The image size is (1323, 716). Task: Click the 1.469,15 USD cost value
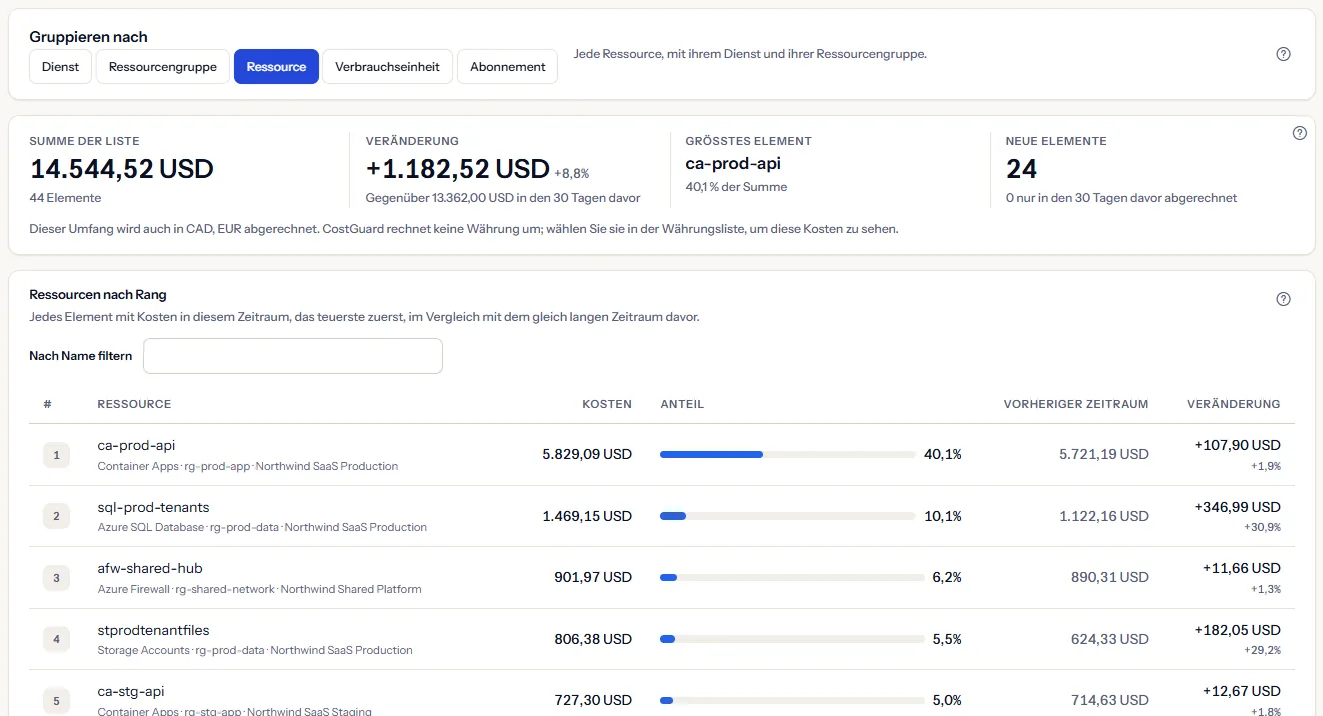coord(587,516)
